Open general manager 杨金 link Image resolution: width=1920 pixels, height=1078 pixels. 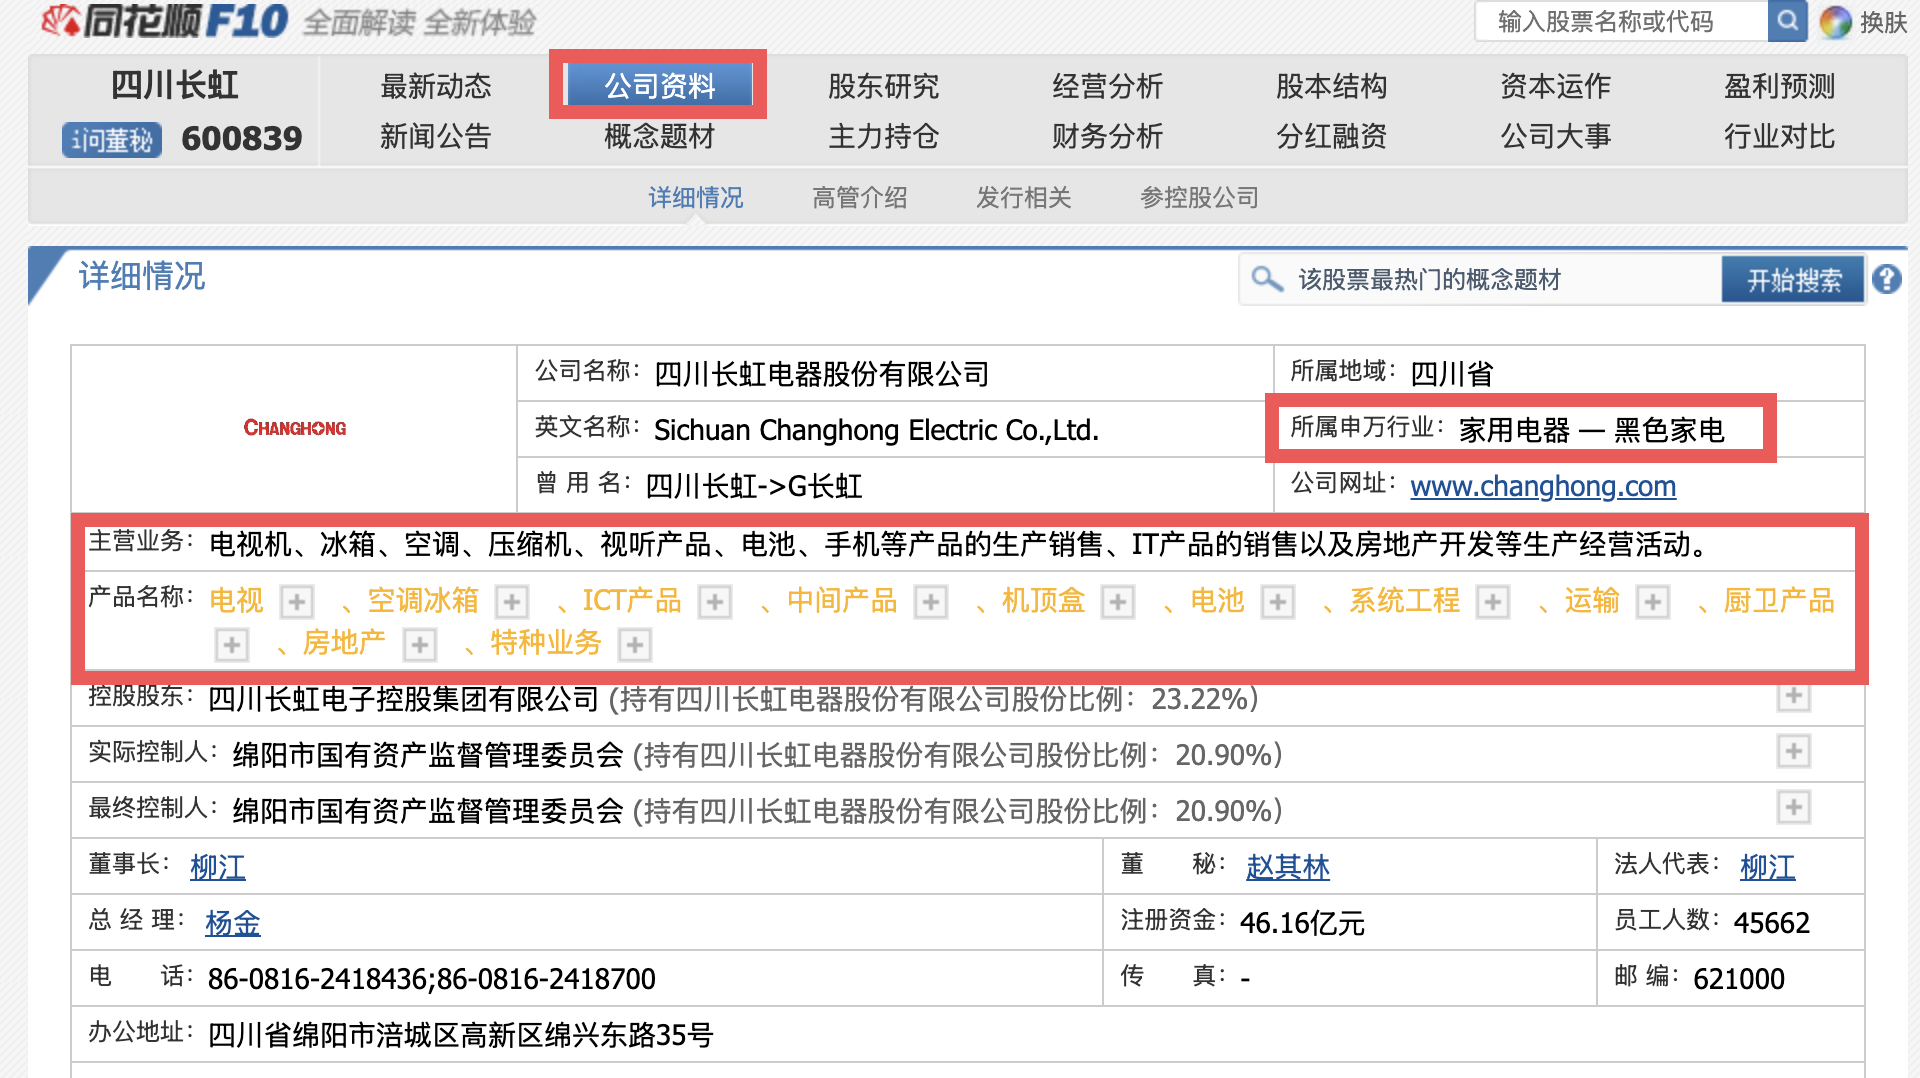[x=233, y=923]
